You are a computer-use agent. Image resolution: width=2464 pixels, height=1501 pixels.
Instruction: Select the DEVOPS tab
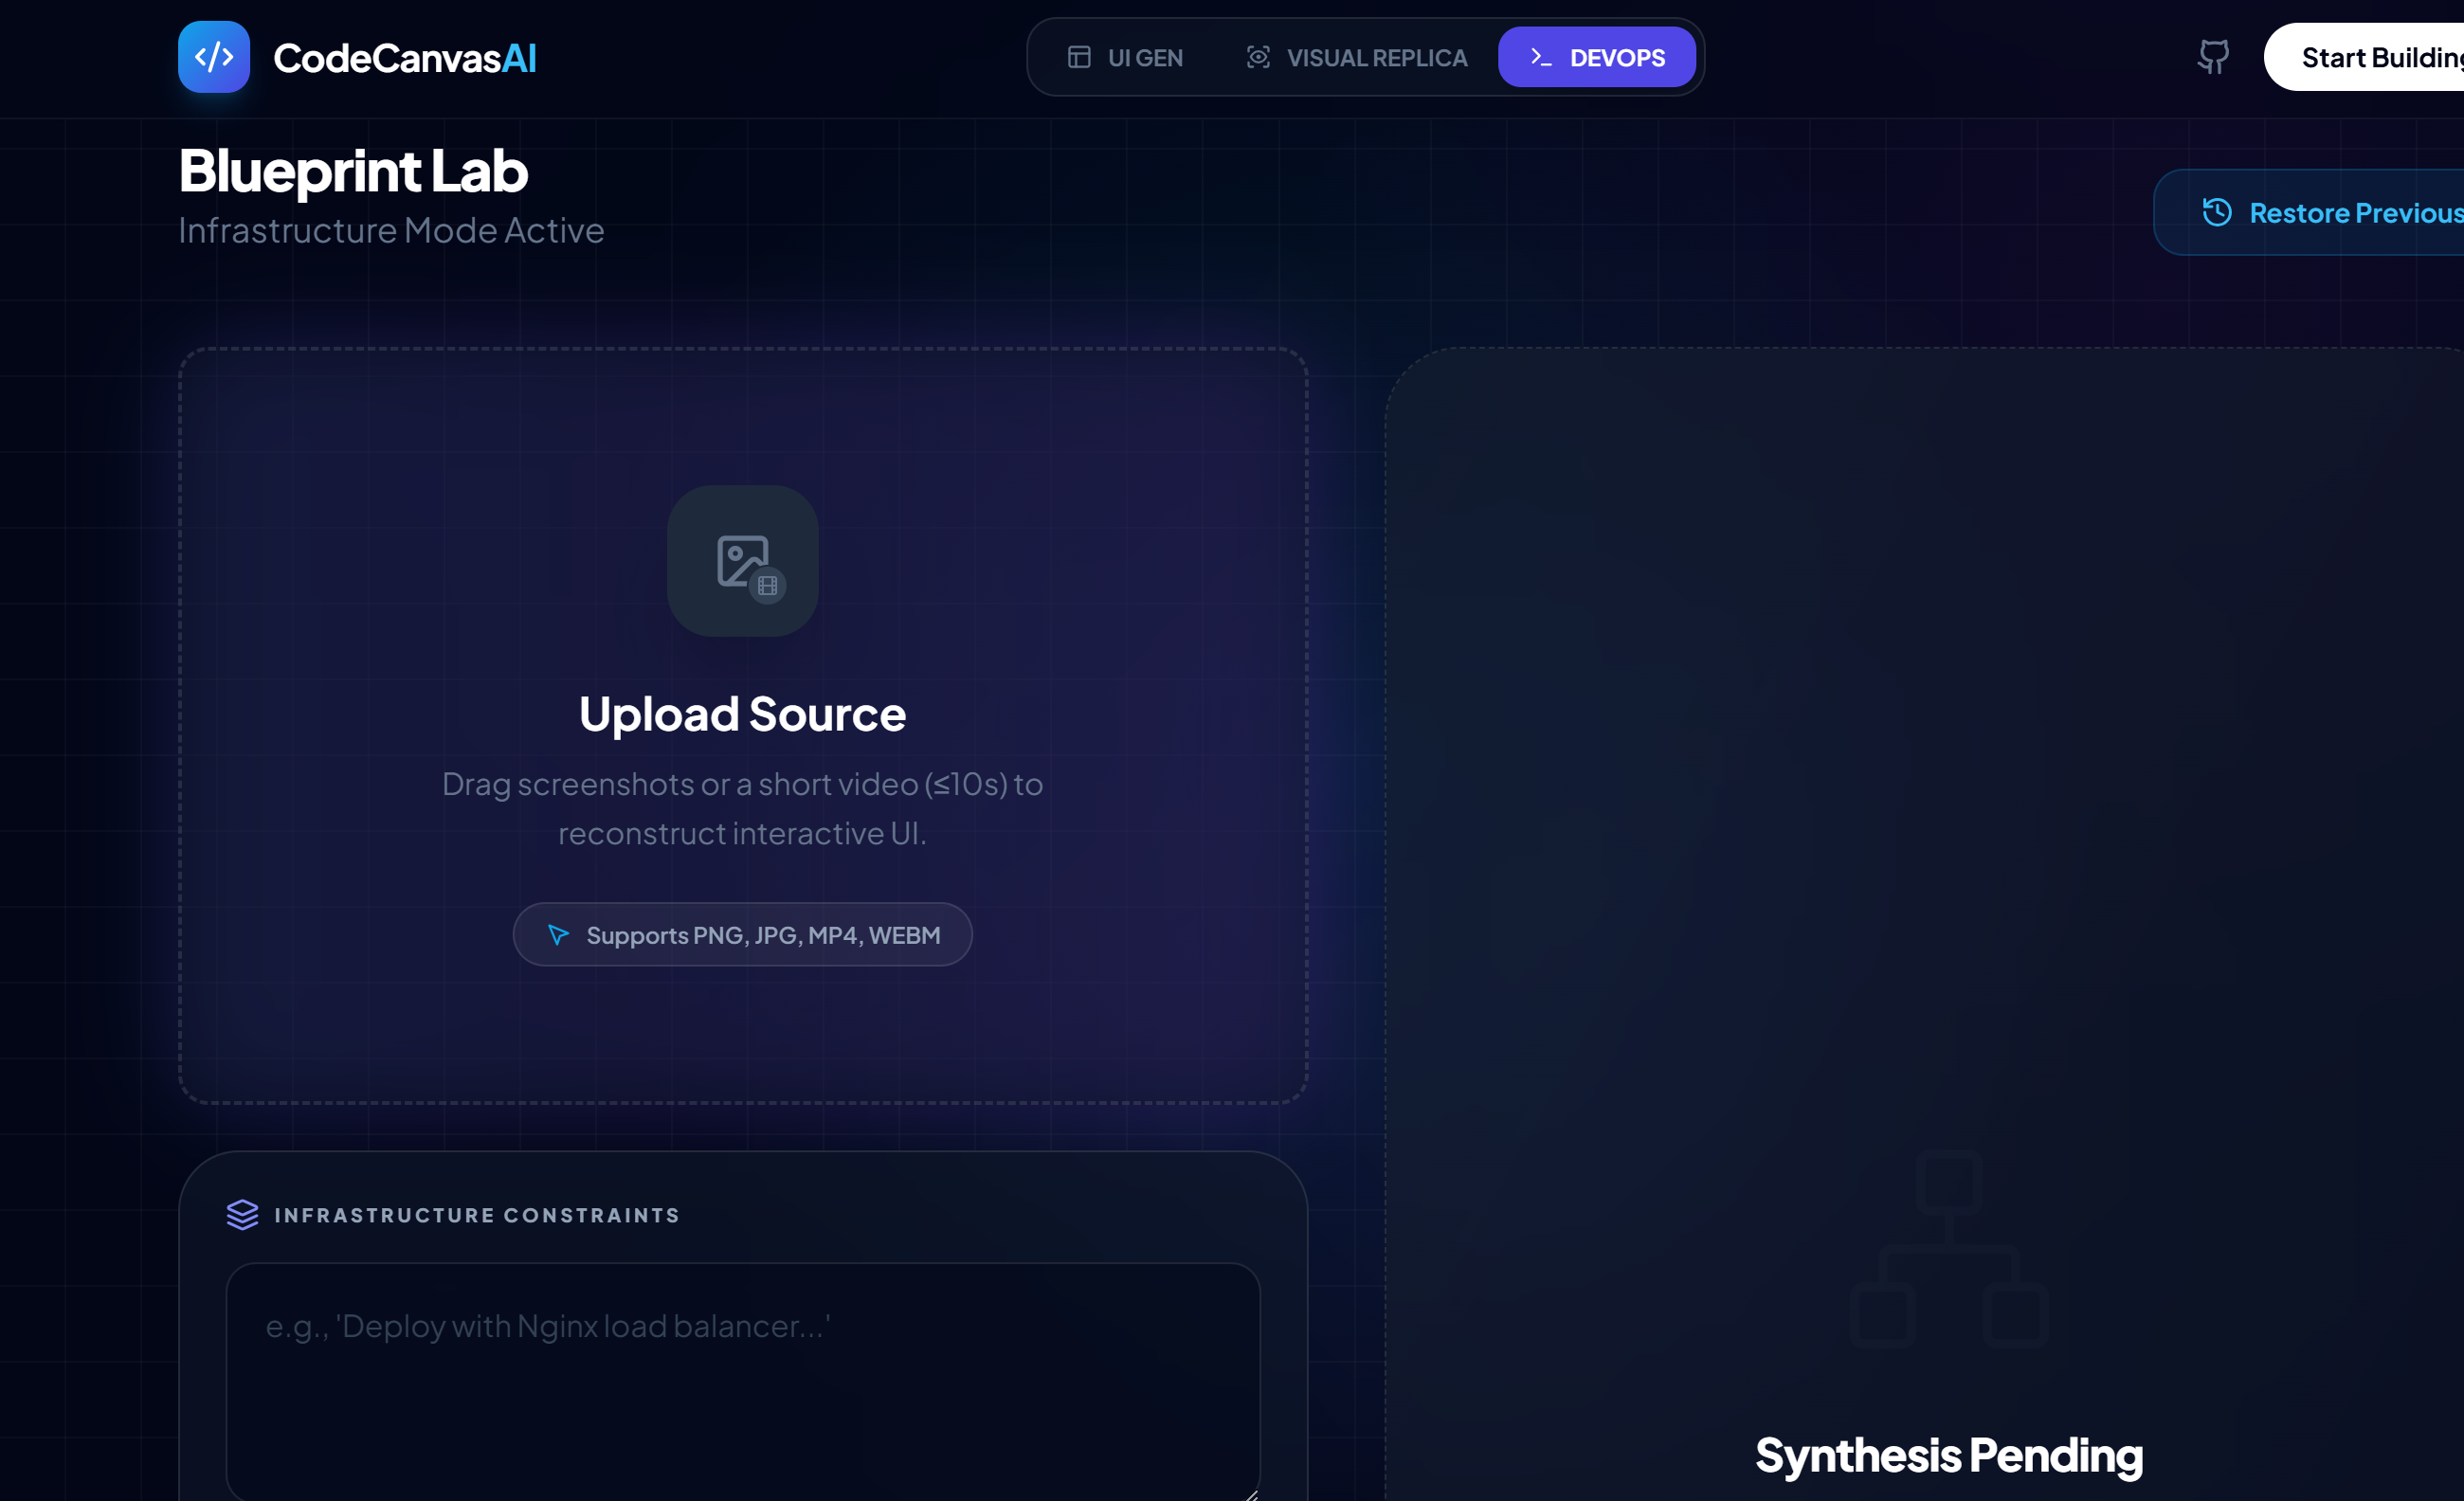click(1596, 58)
